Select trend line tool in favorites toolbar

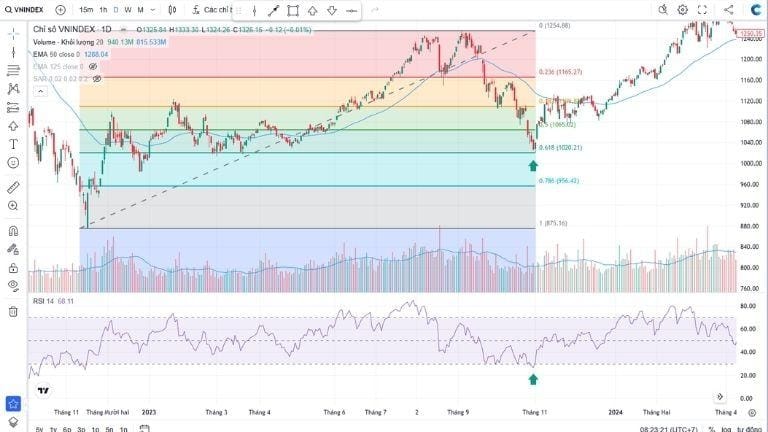point(273,10)
